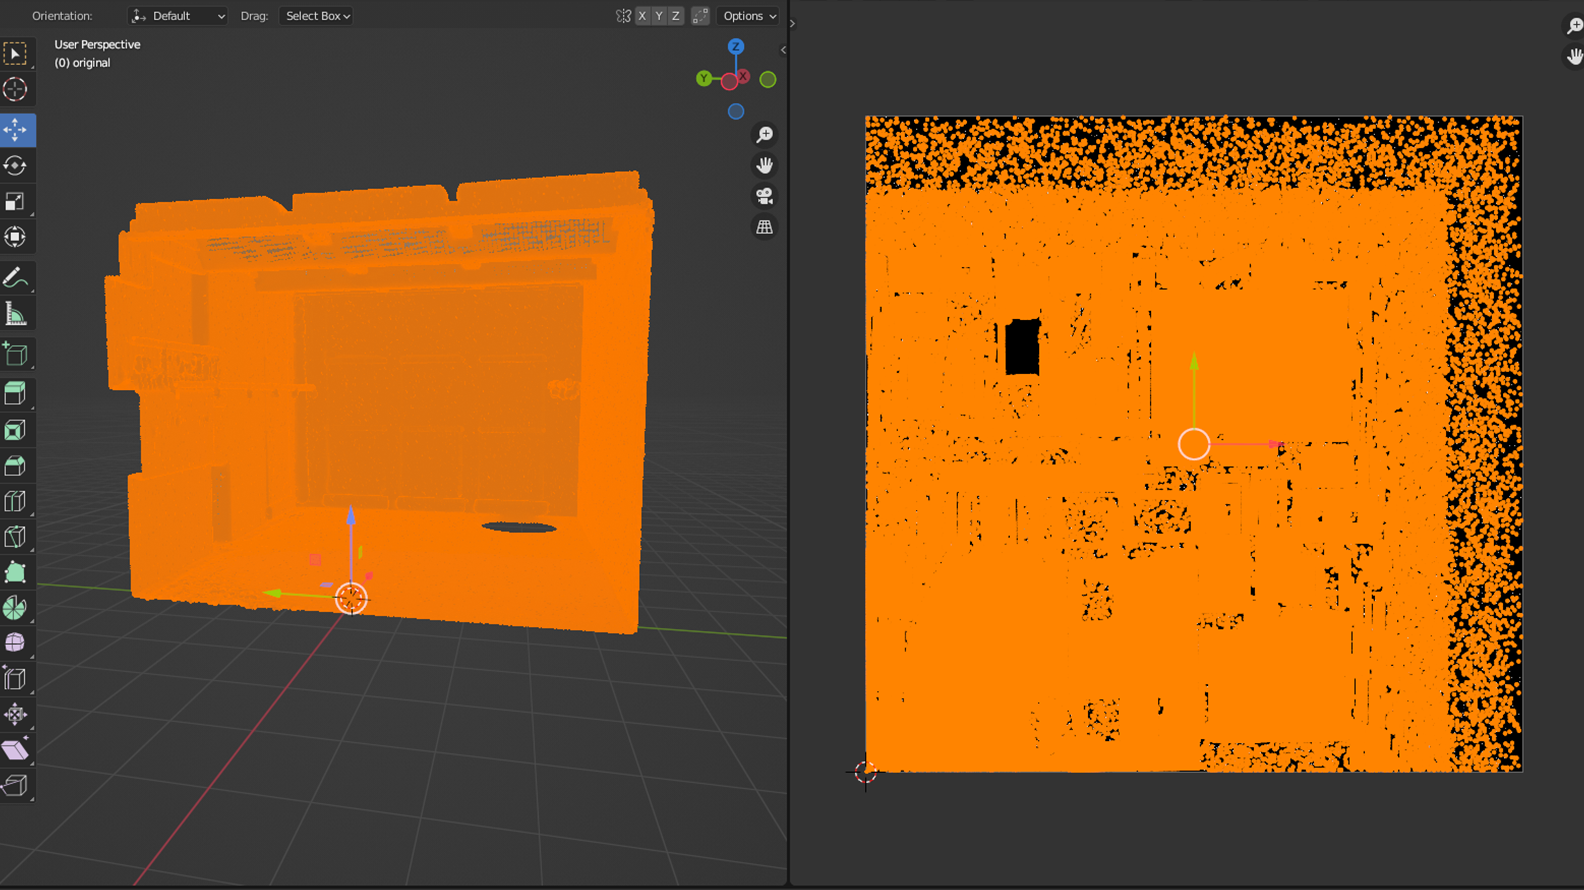Toggle X axis mirror

point(642,16)
